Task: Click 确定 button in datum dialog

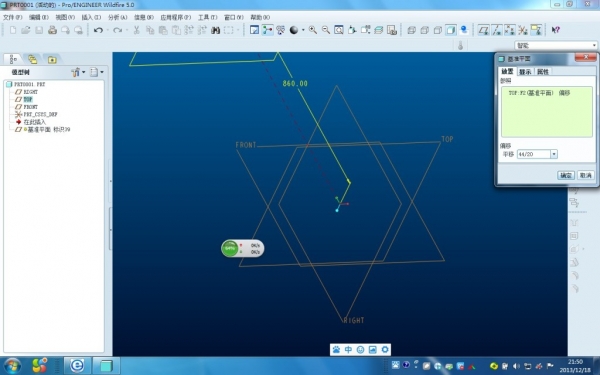Action: (x=566, y=175)
